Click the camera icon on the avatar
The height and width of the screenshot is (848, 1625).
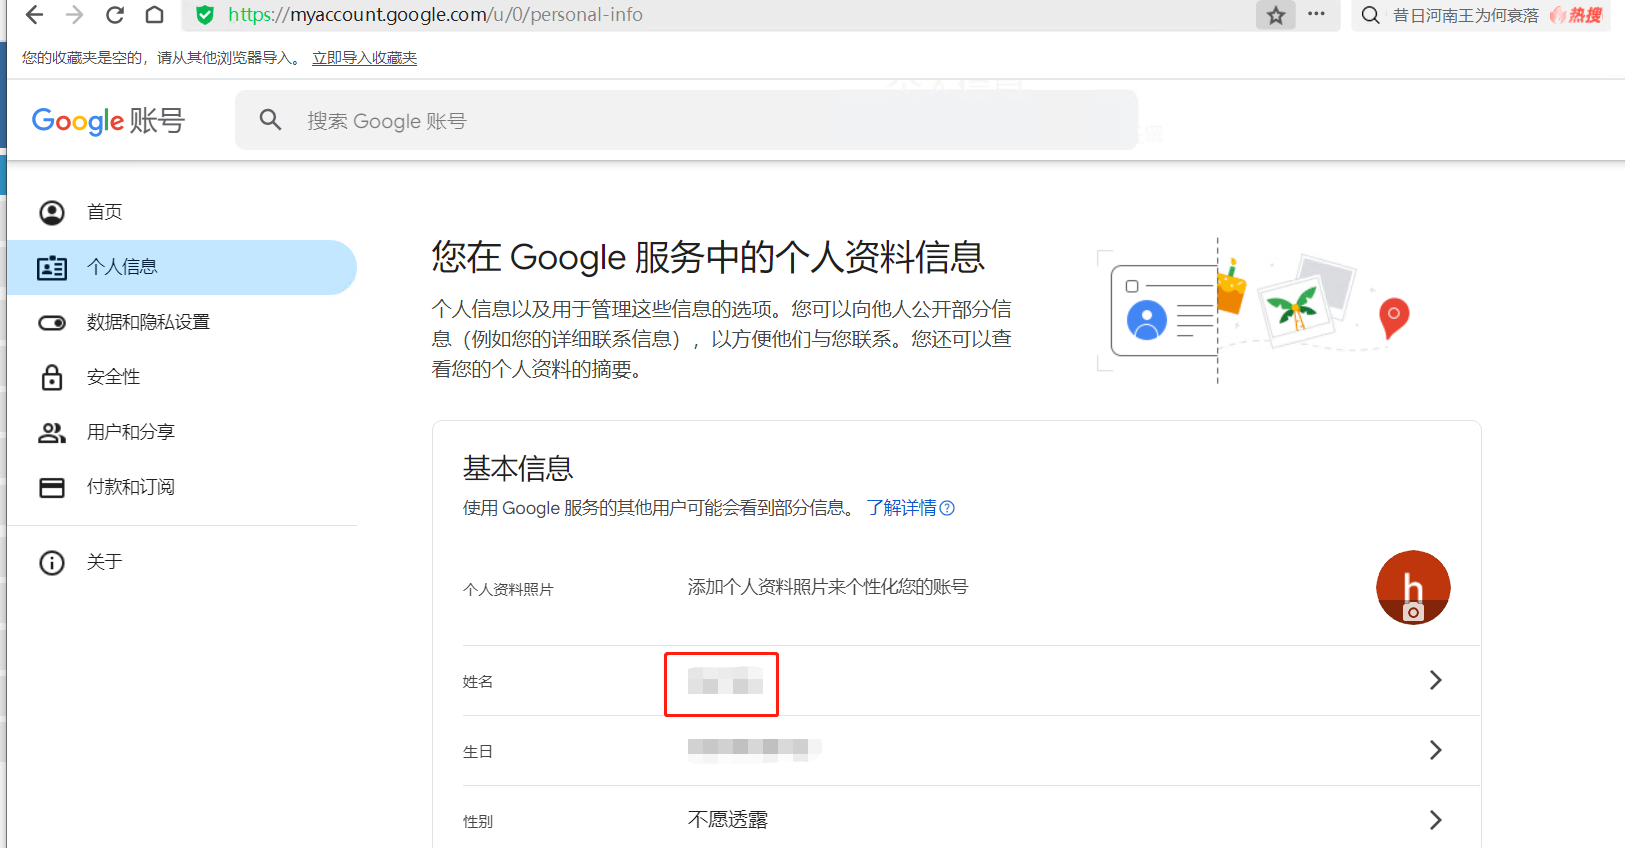[x=1413, y=612]
